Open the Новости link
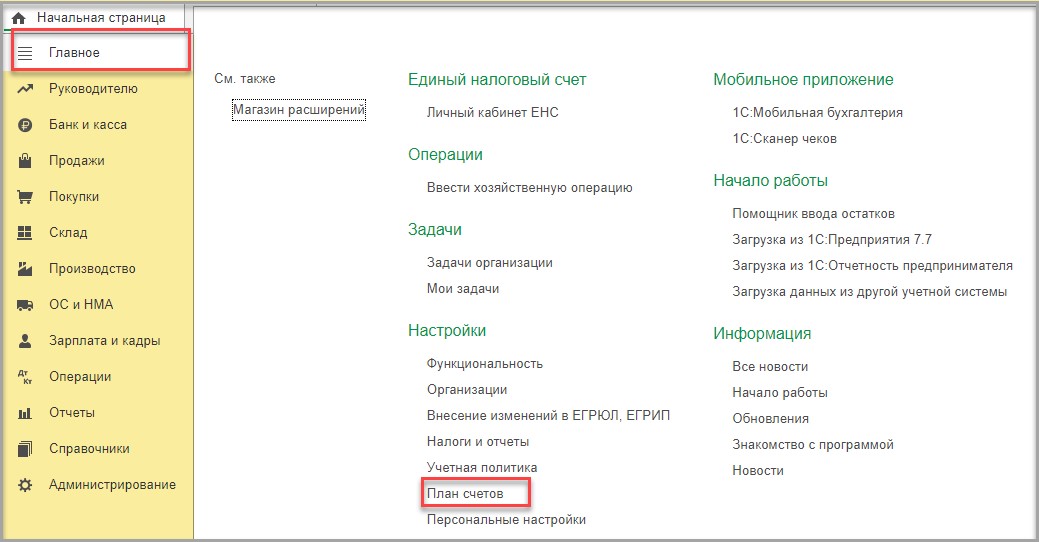The height and width of the screenshot is (542, 1039). tap(758, 470)
